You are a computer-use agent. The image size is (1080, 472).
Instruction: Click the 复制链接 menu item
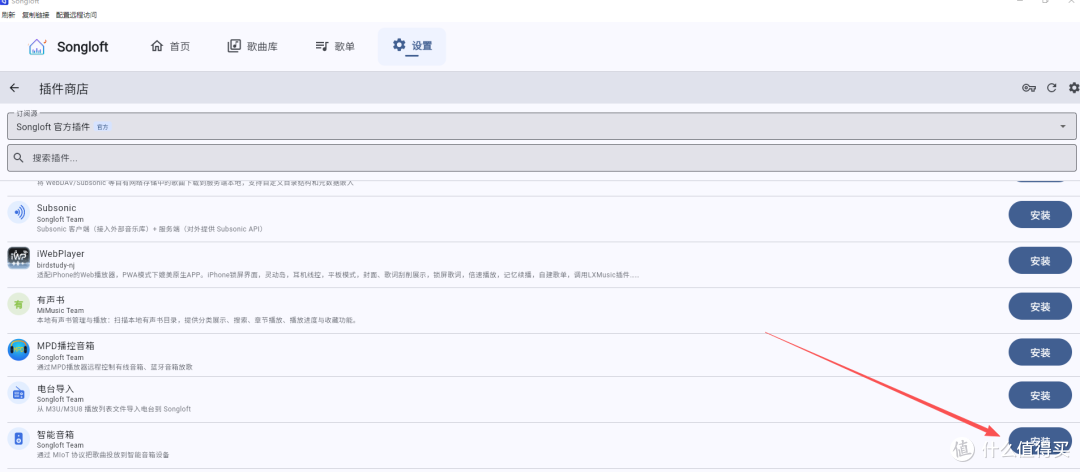[35, 14]
